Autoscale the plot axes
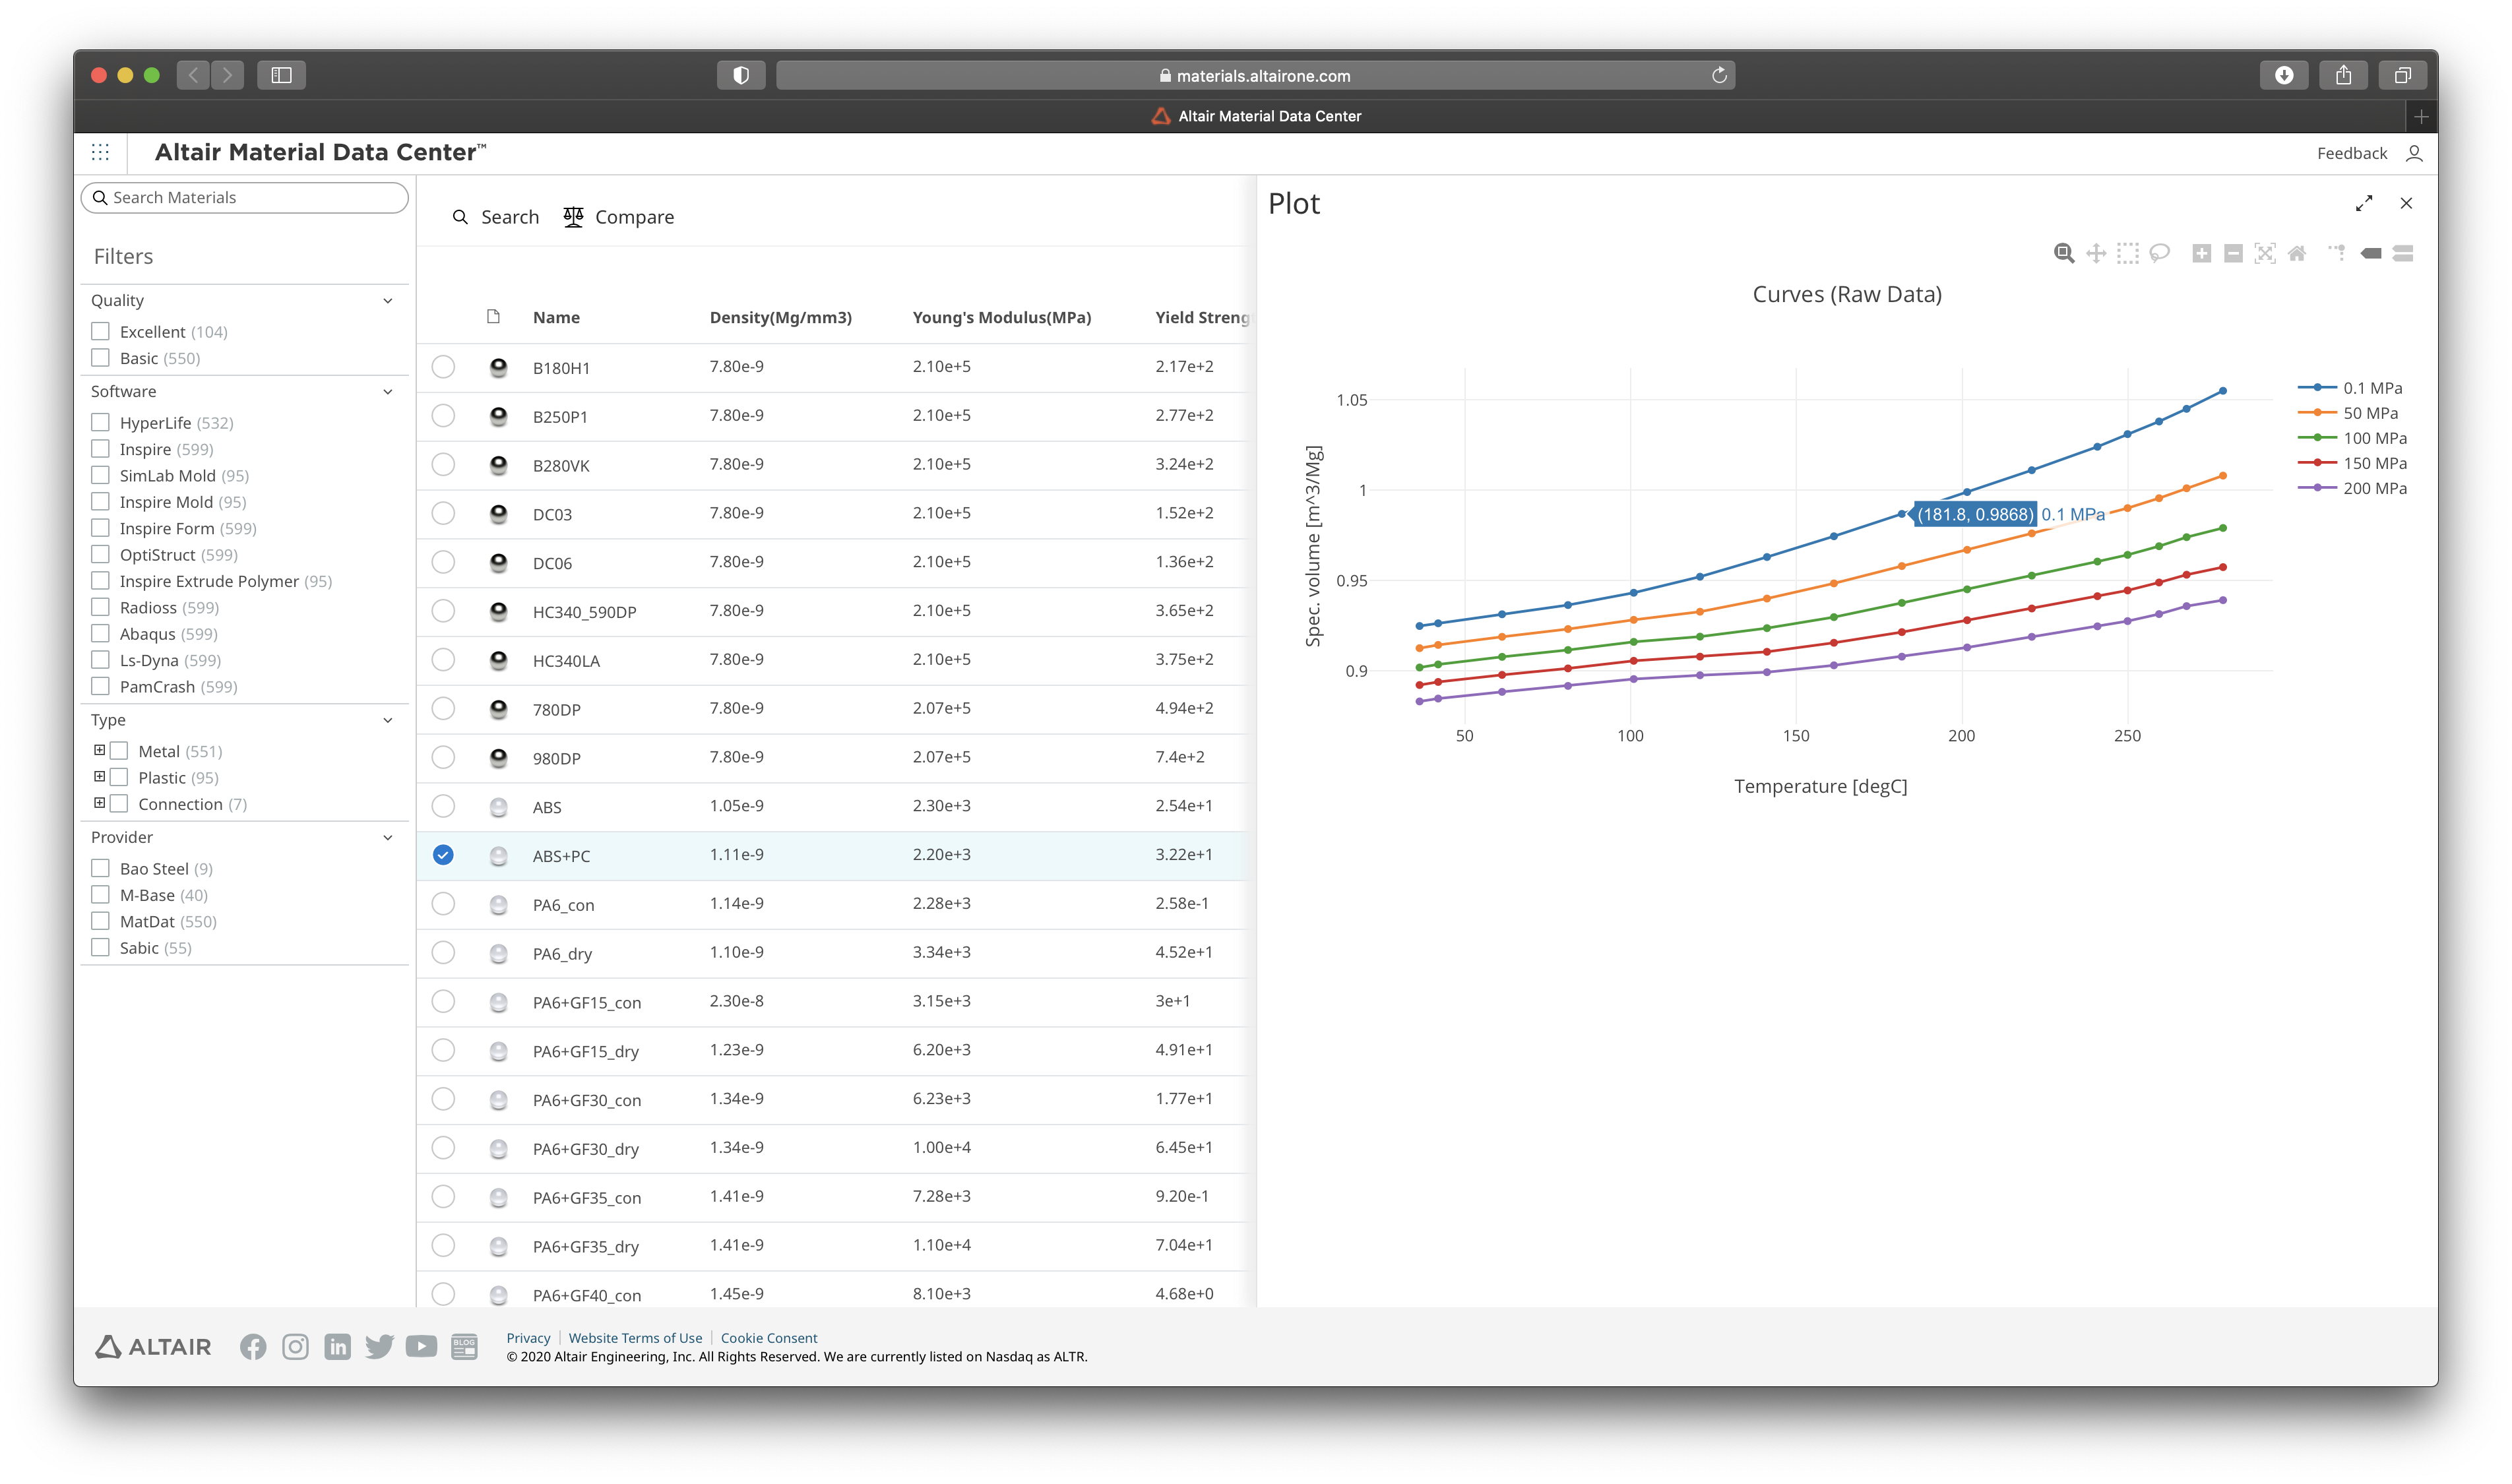The height and width of the screenshot is (1484, 2512). click(2265, 253)
